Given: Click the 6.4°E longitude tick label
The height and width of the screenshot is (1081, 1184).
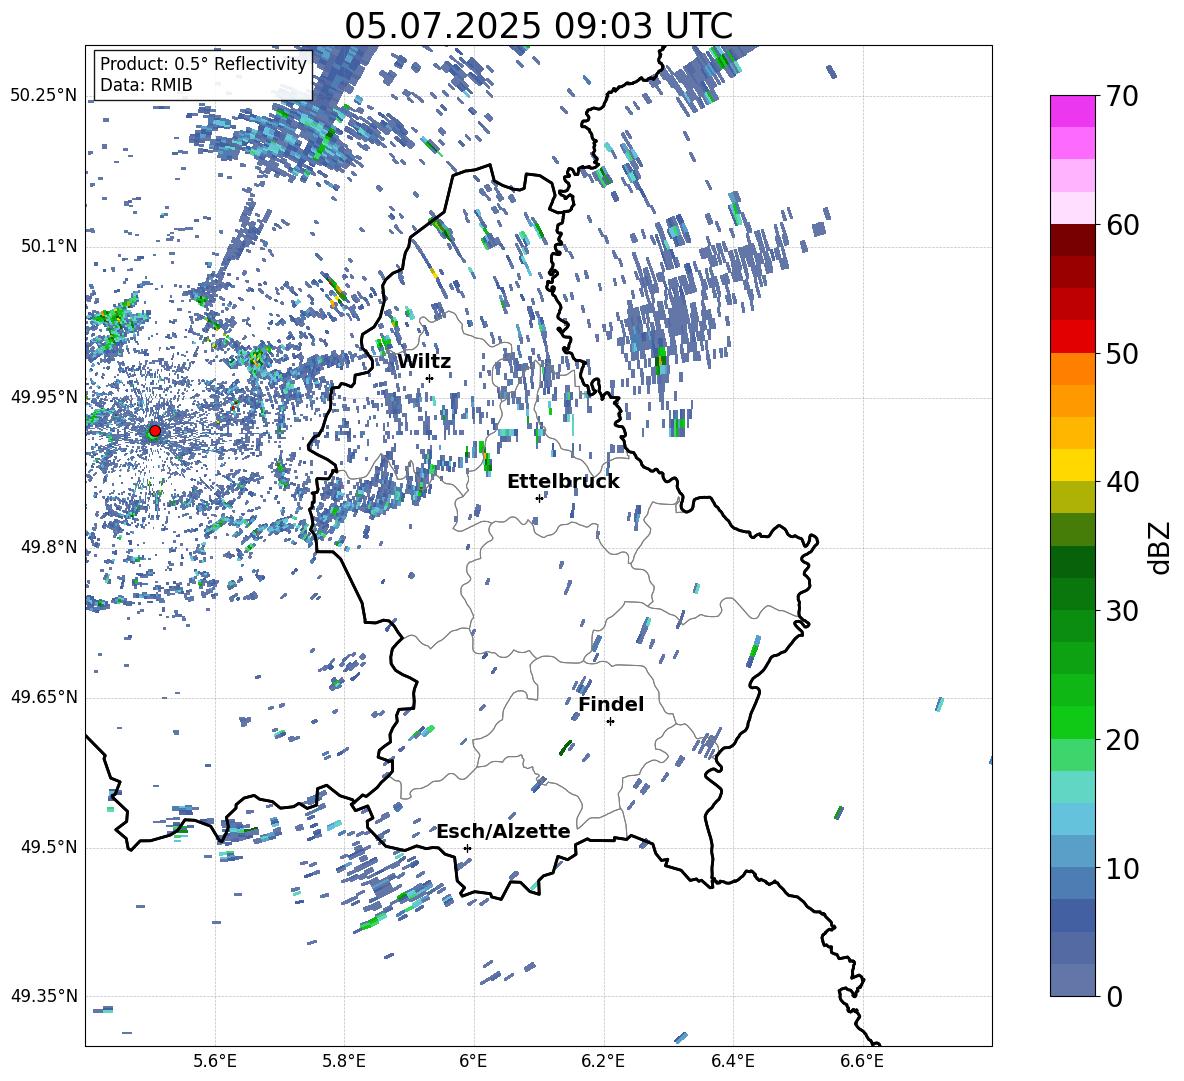Looking at the screenshot, I should 732,1061.
